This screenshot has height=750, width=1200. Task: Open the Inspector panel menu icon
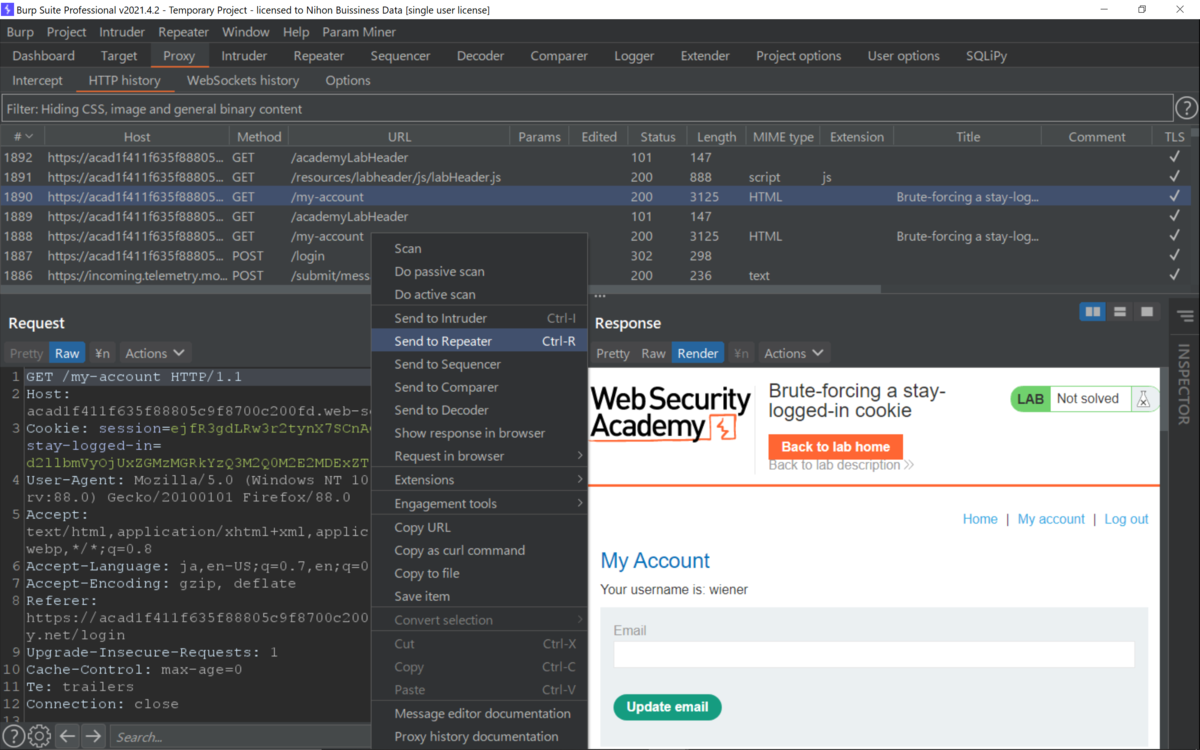(1185, 317)
